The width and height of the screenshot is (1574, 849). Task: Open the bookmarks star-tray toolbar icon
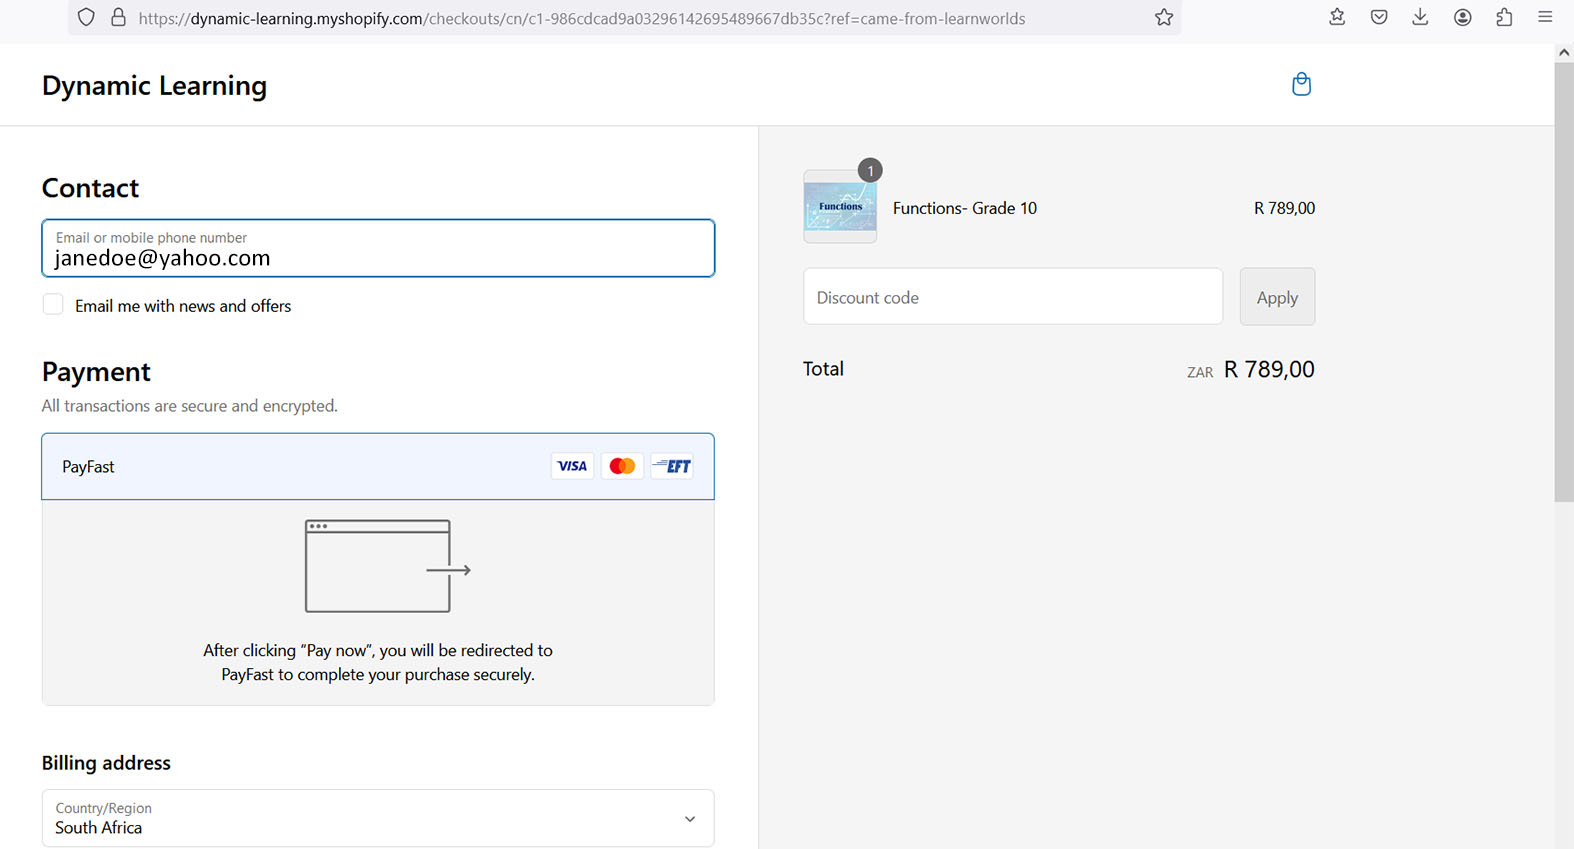point(1337,17)
